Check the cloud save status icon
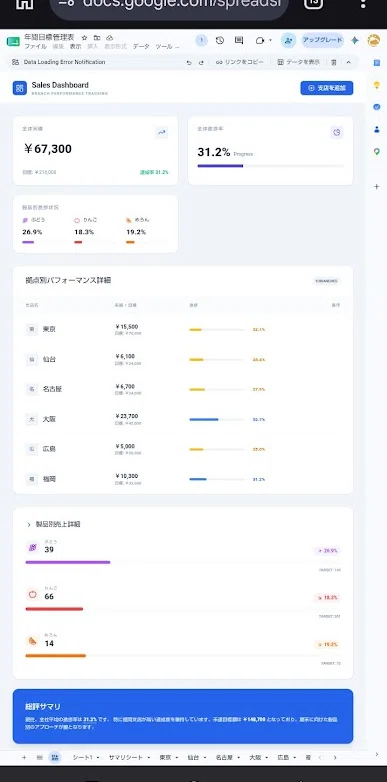 110,37
